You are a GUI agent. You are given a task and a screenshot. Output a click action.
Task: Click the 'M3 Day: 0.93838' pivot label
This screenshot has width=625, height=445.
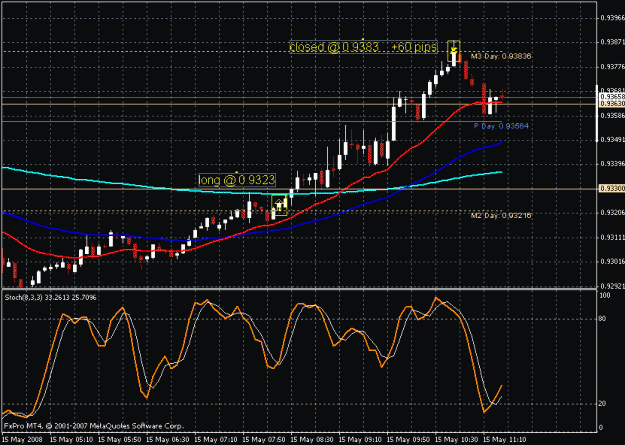(x=501, y=56)
